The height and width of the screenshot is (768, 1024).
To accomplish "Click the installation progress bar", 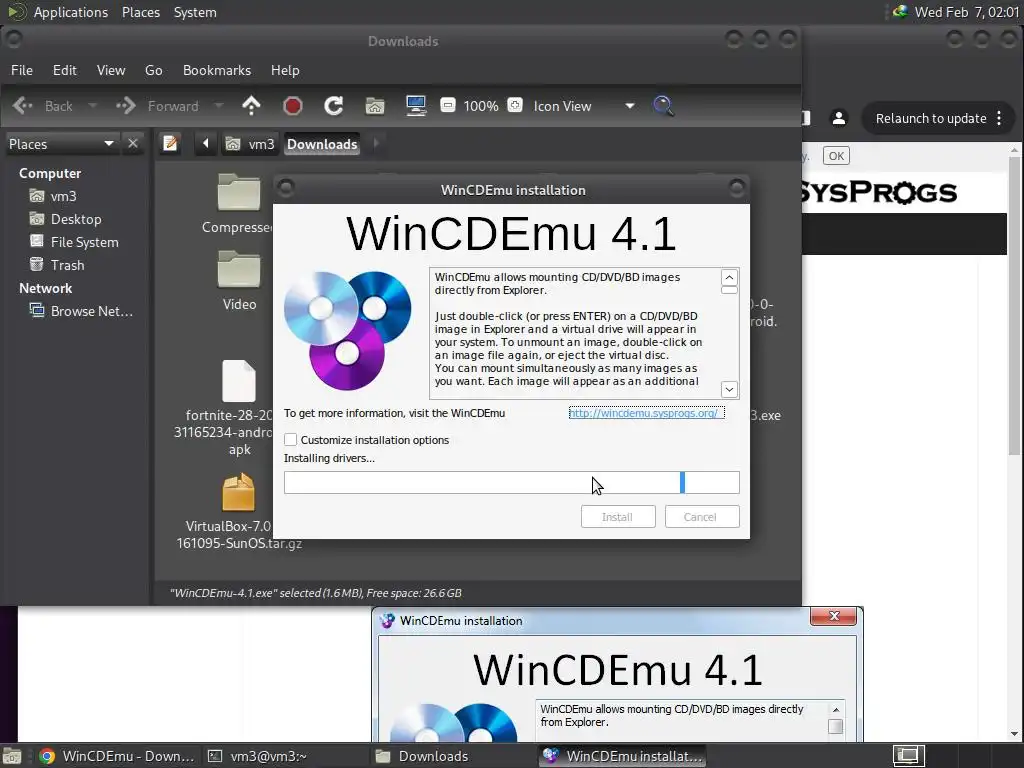I will click(511, 483).
